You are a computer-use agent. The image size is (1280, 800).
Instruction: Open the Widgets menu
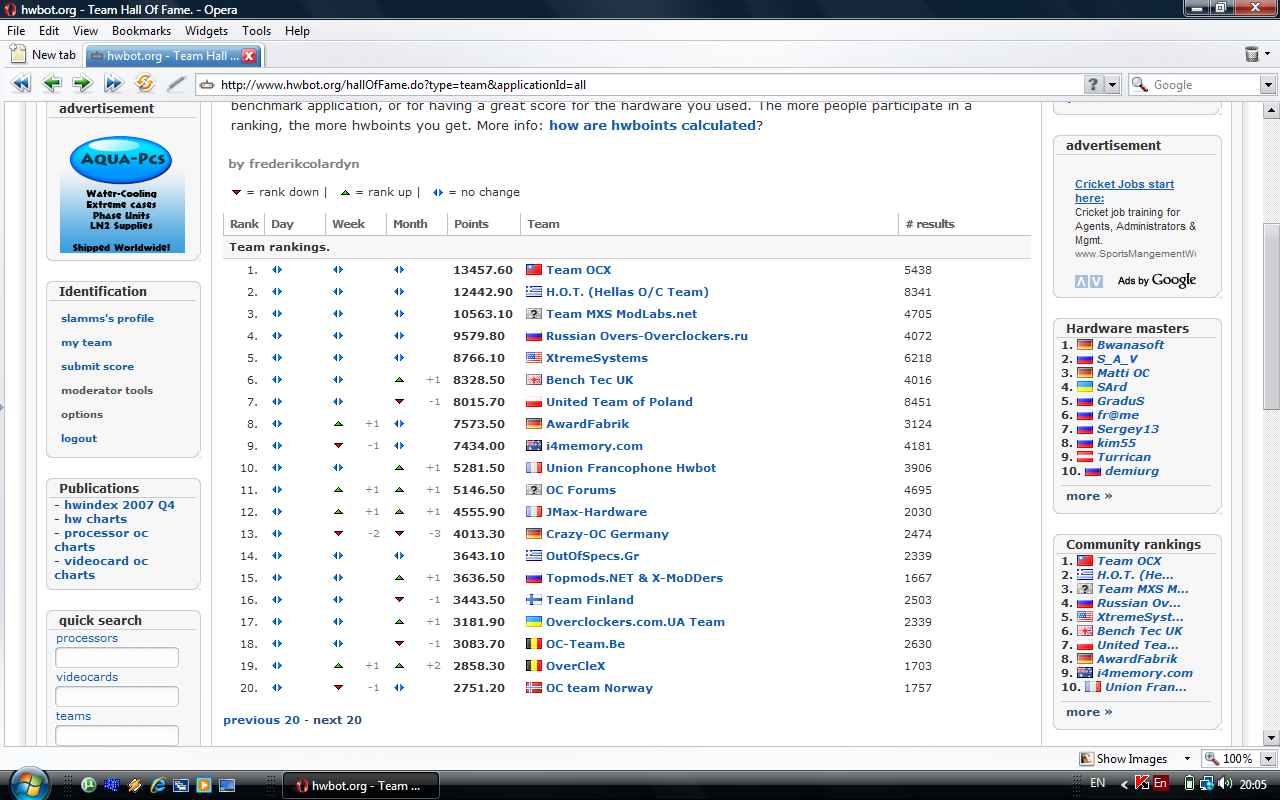point(206,31)
